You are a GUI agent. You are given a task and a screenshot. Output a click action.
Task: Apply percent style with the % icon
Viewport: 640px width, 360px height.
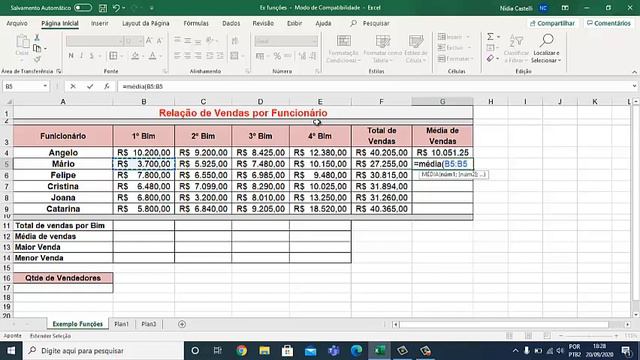(x=277, y=56)
